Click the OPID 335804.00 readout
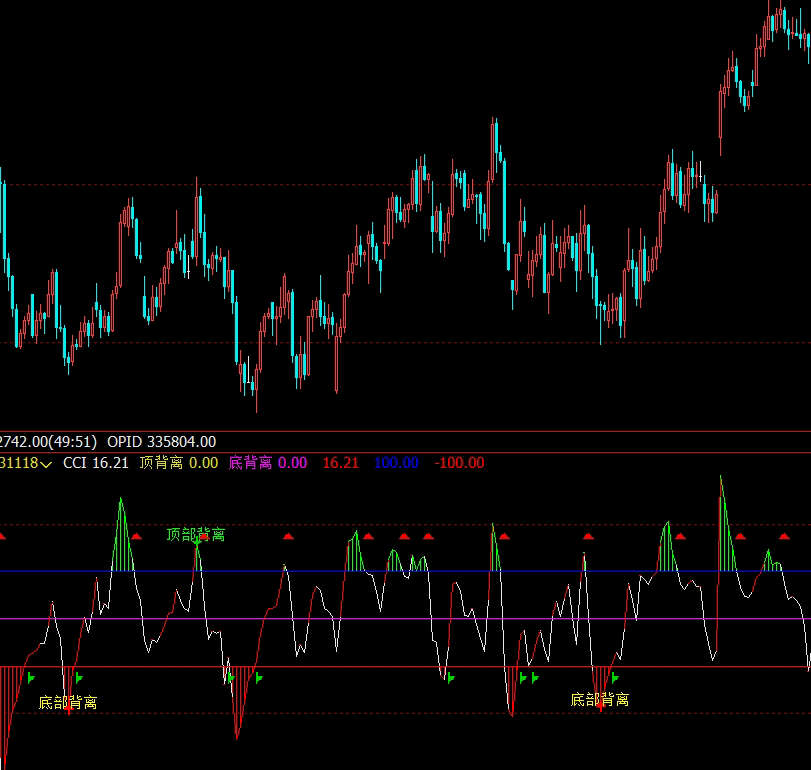 pyautogui.click(x=161, y=442)
